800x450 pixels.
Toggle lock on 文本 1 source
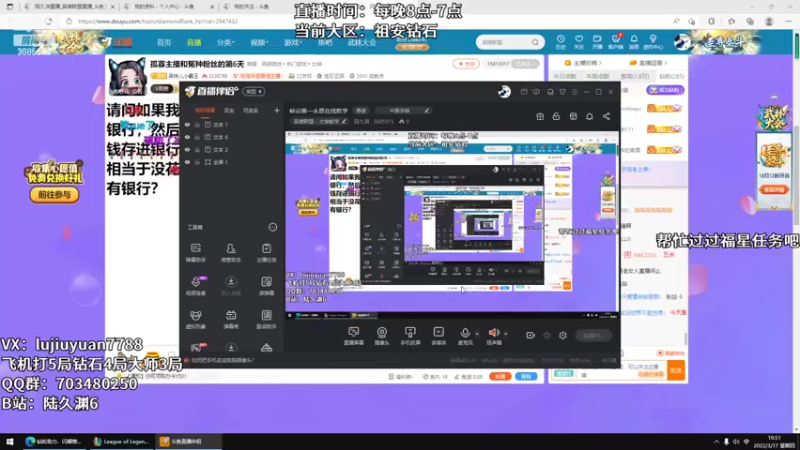click(197, 124)
